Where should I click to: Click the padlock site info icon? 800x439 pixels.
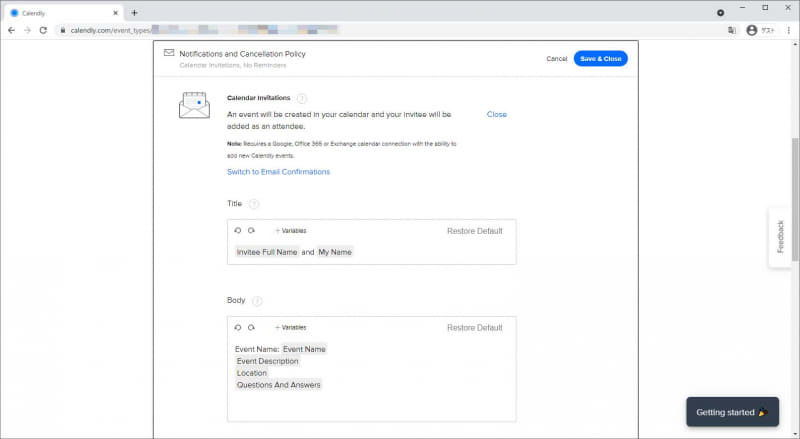[x=62, y=30]
